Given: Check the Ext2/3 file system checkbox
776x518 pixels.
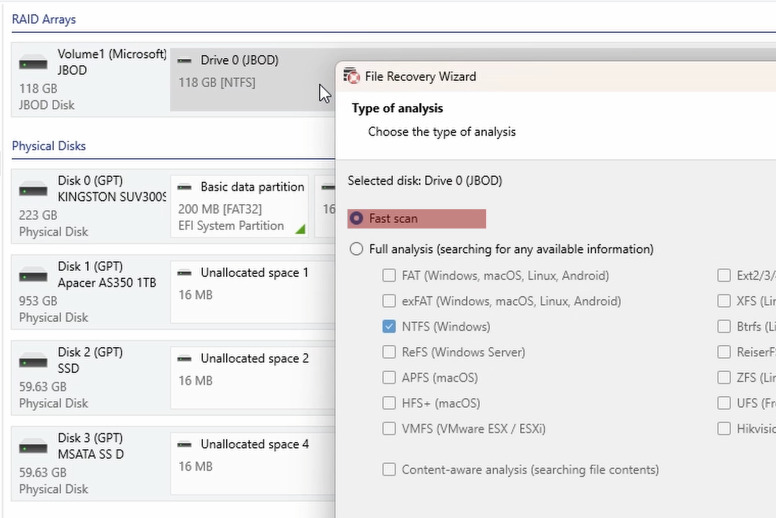Looking at the screenshot, I should (724, 275).
